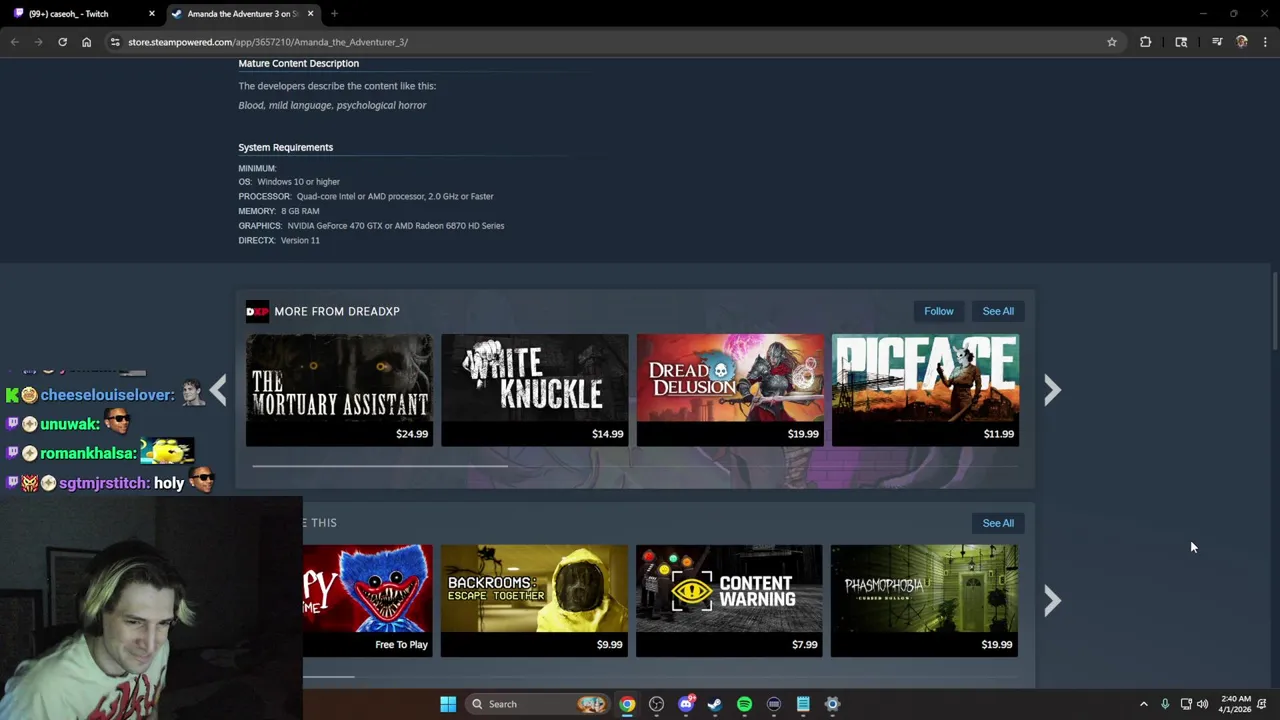Screen dimensions: 1280x720
Task: See all similar games
Action: [998, 523]
